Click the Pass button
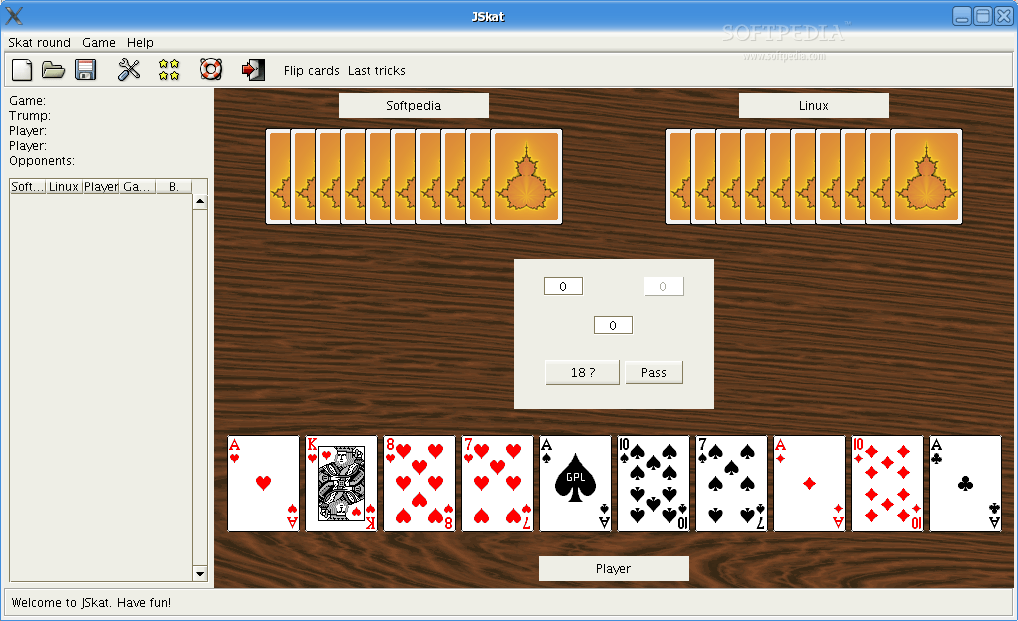 coord(654,372)
